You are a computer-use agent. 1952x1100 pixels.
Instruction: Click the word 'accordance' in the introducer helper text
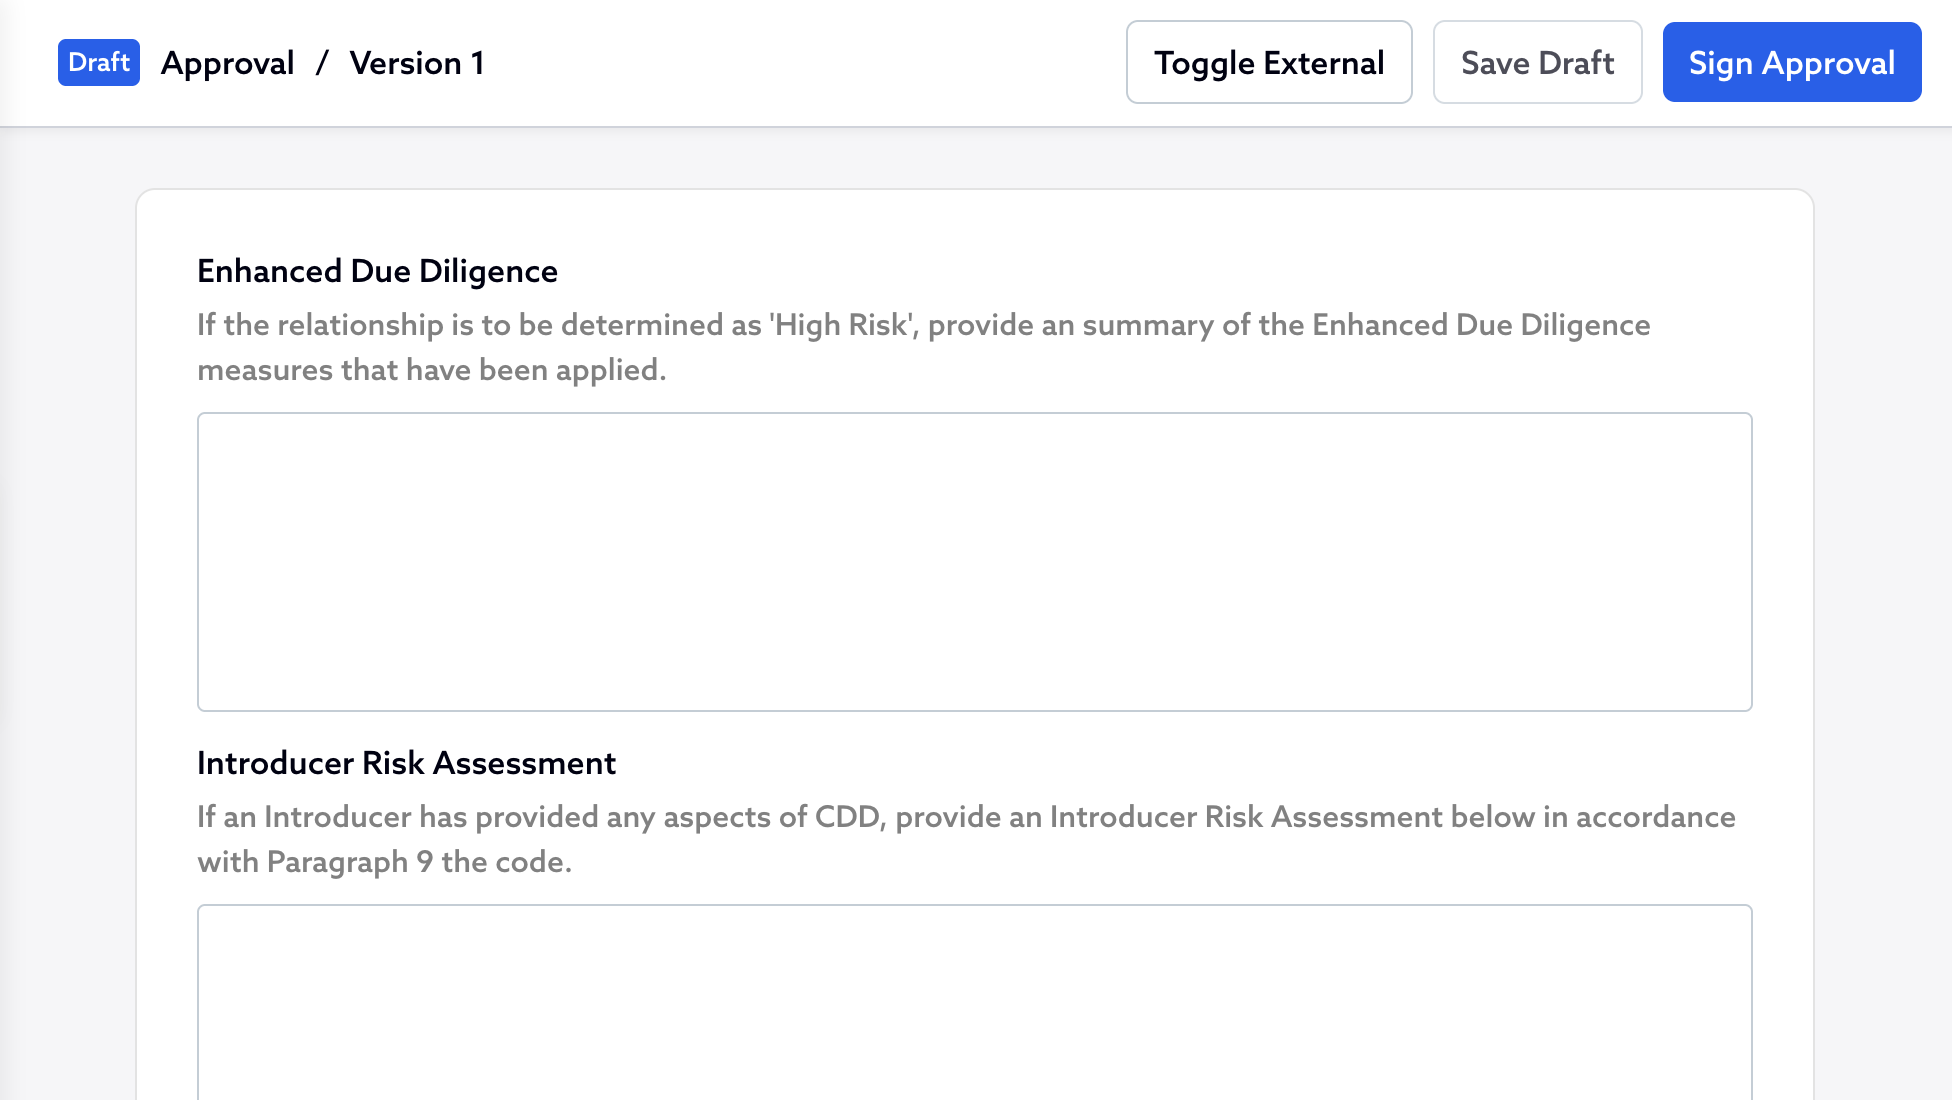tap(1655, 817)
